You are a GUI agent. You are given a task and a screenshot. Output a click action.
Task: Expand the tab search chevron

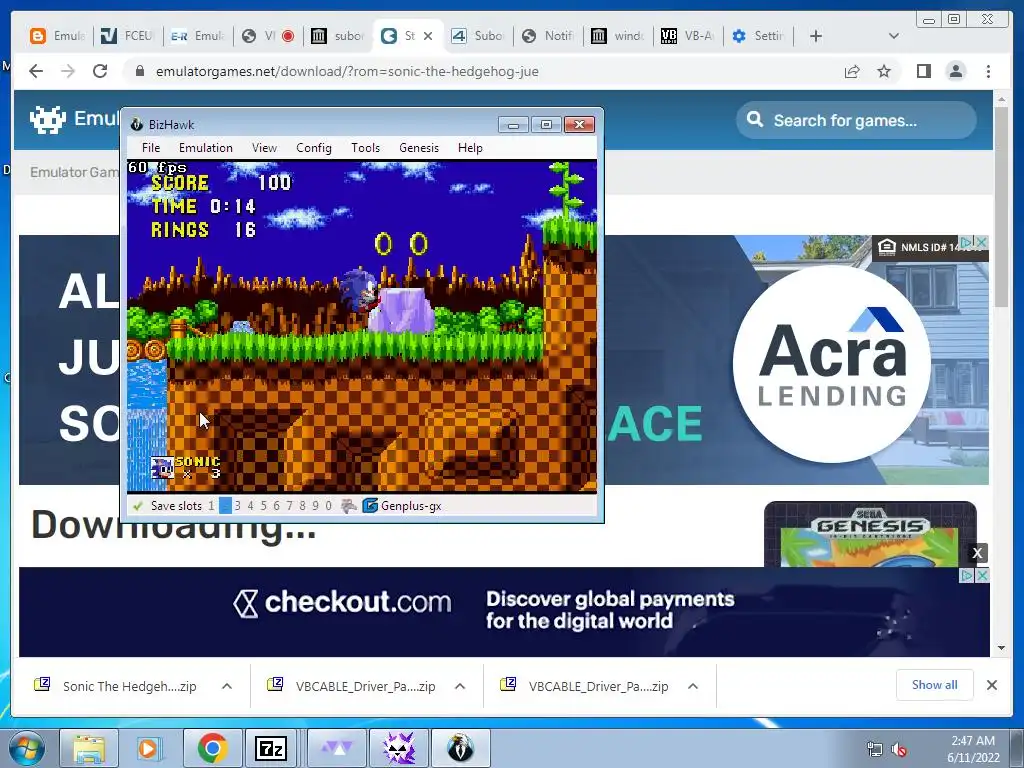click(894, 36)
